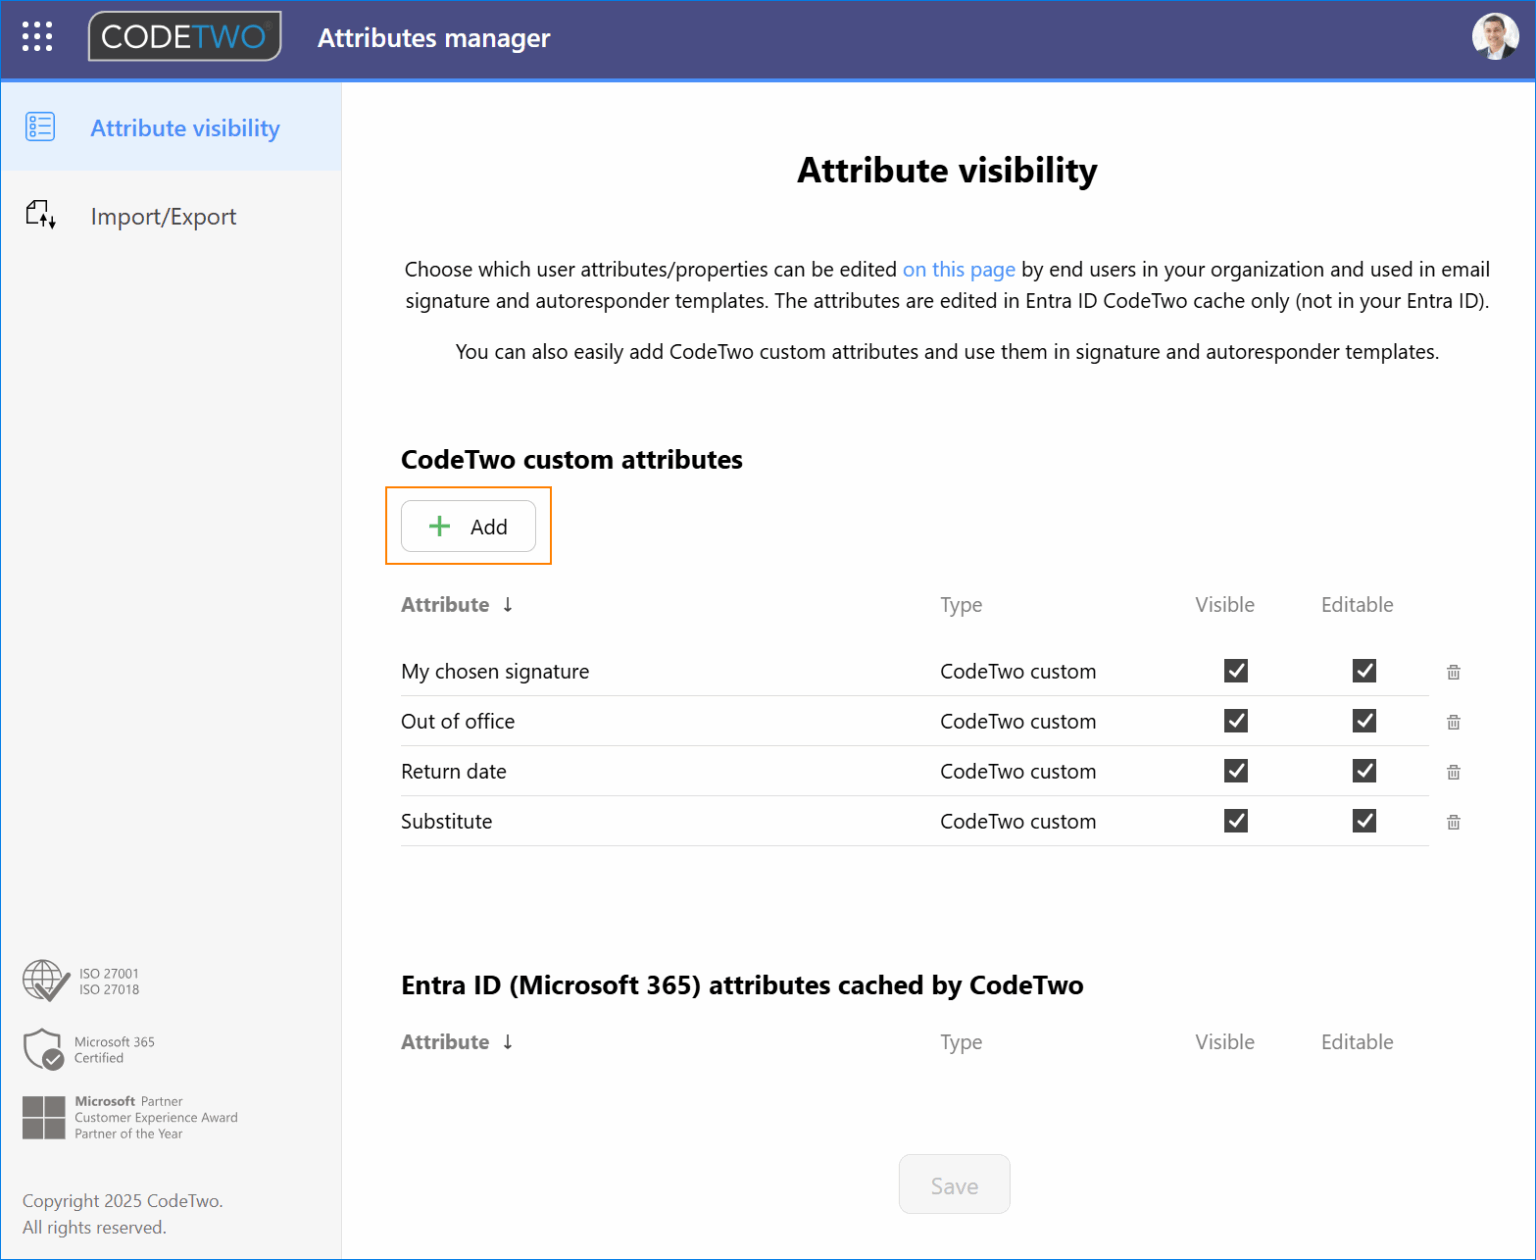
Task: Remove the Substitute attribute via trash icon
Action: point(1453,822)
